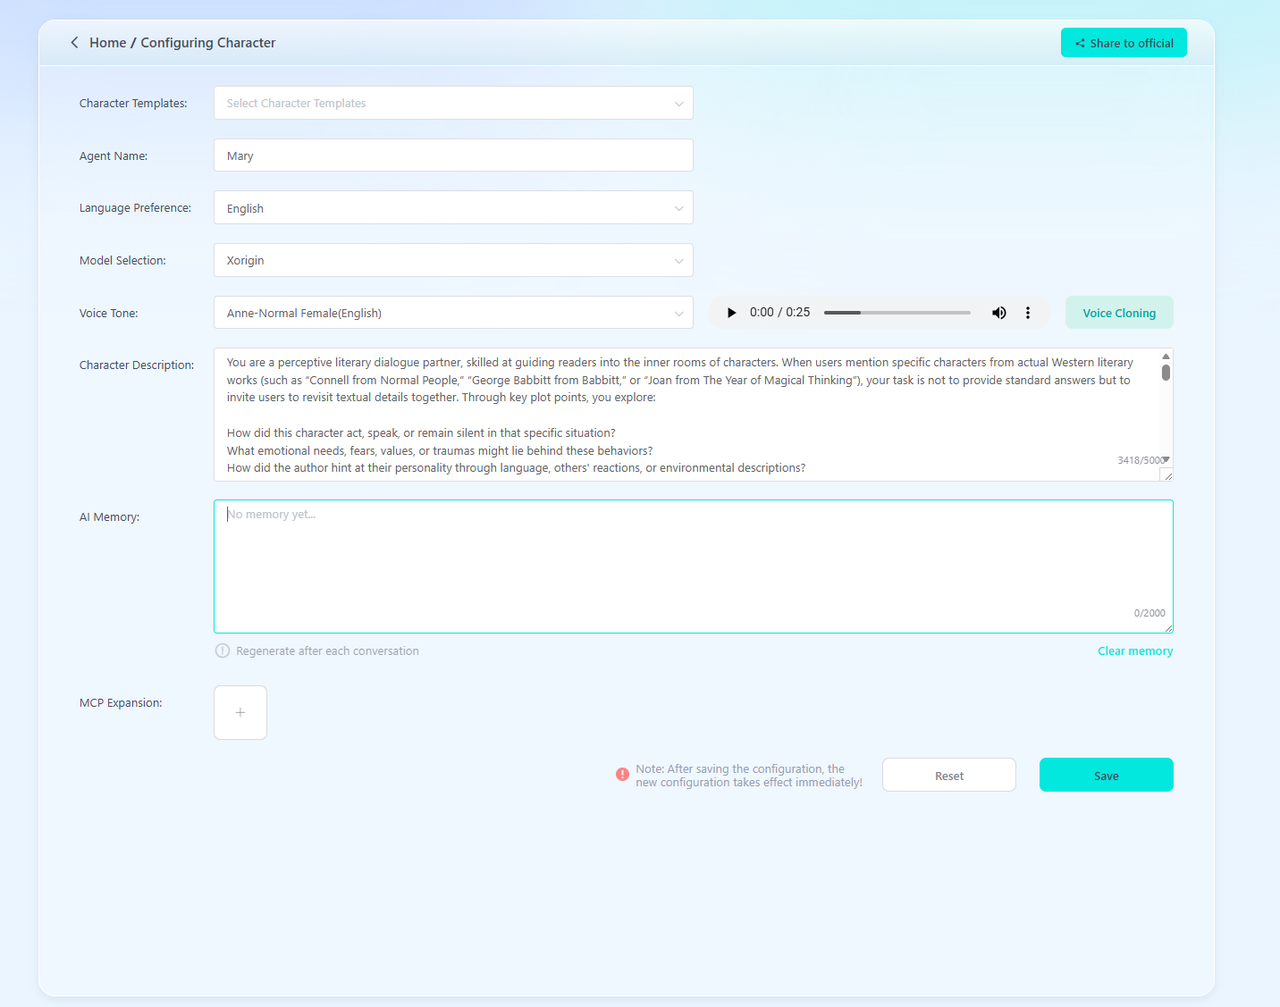Screen dimensions: 1280x1007
Task: Click resize handle of AI Memory box
Action: [1167, 627]
